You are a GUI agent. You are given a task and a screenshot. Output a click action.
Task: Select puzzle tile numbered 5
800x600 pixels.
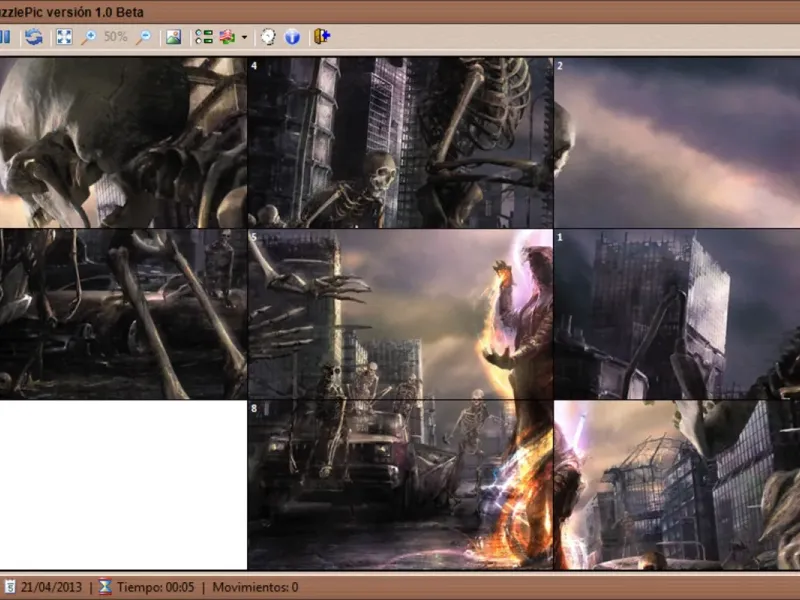(x=401, y=314)
